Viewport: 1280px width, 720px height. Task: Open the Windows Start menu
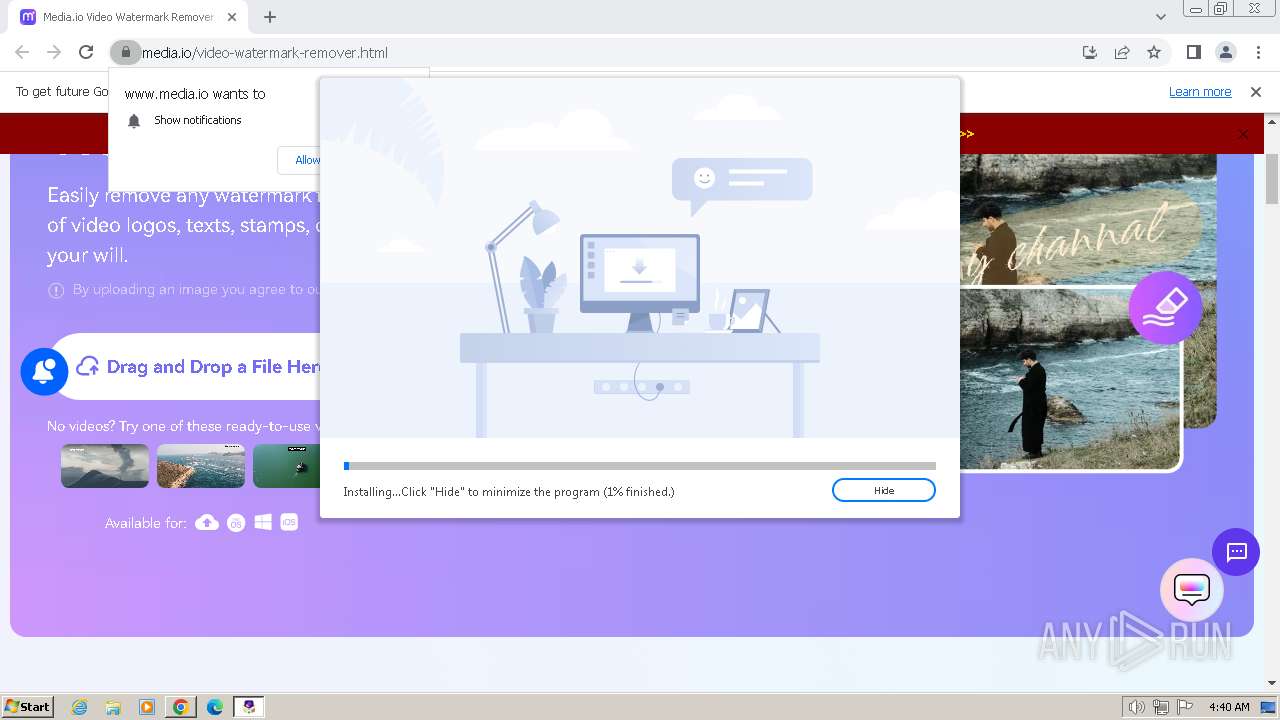click(27, 706)
